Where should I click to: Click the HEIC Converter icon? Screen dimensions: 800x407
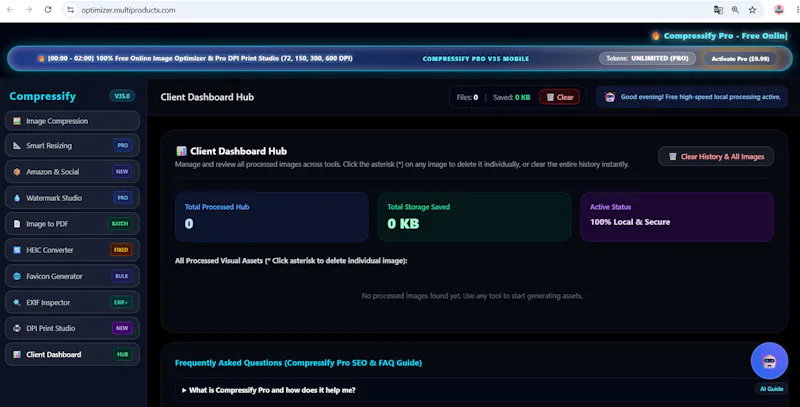click(17, 250)
